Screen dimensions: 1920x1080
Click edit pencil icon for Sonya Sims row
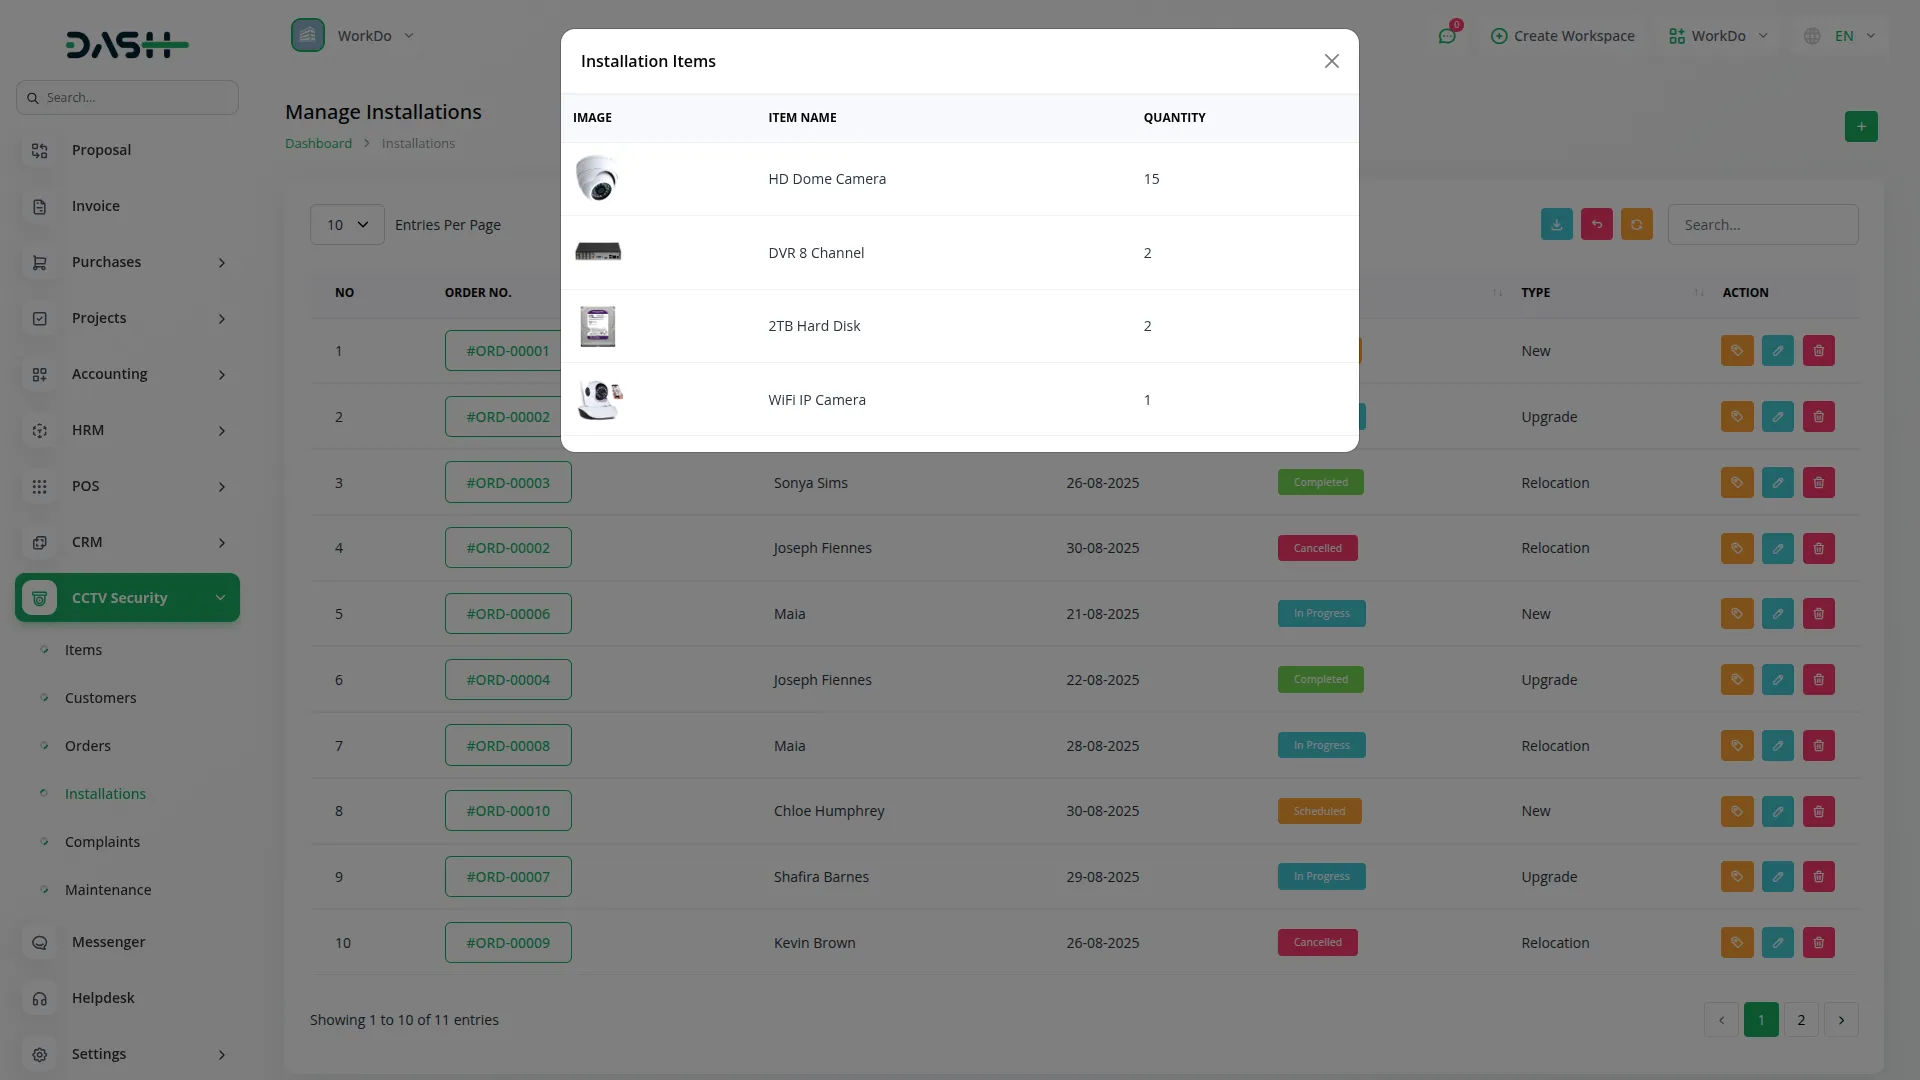pos(1777,483)
